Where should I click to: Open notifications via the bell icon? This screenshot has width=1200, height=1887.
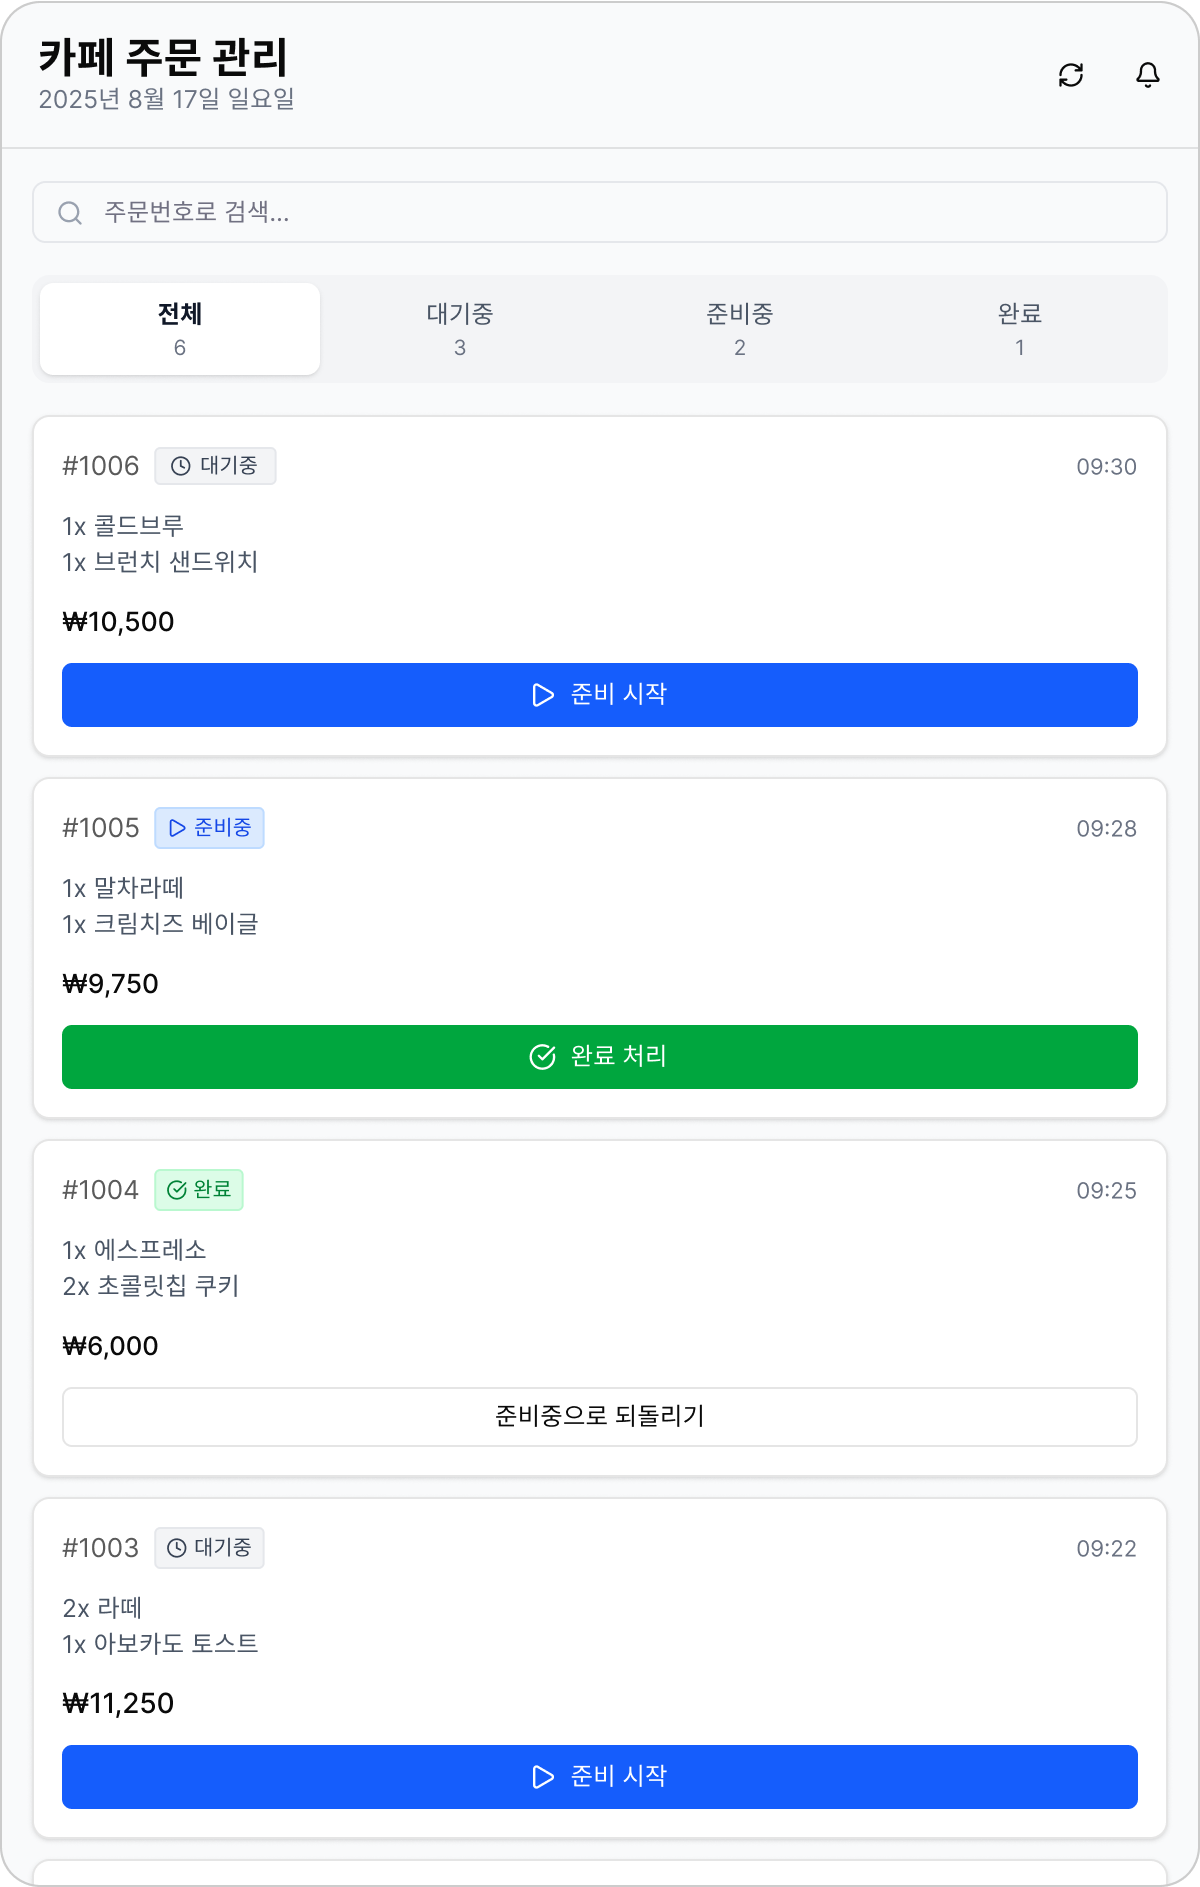click(1148, 75)
